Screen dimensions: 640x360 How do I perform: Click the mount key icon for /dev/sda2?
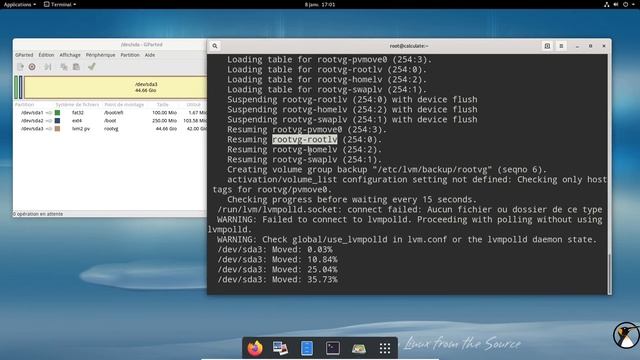[49, 121]
